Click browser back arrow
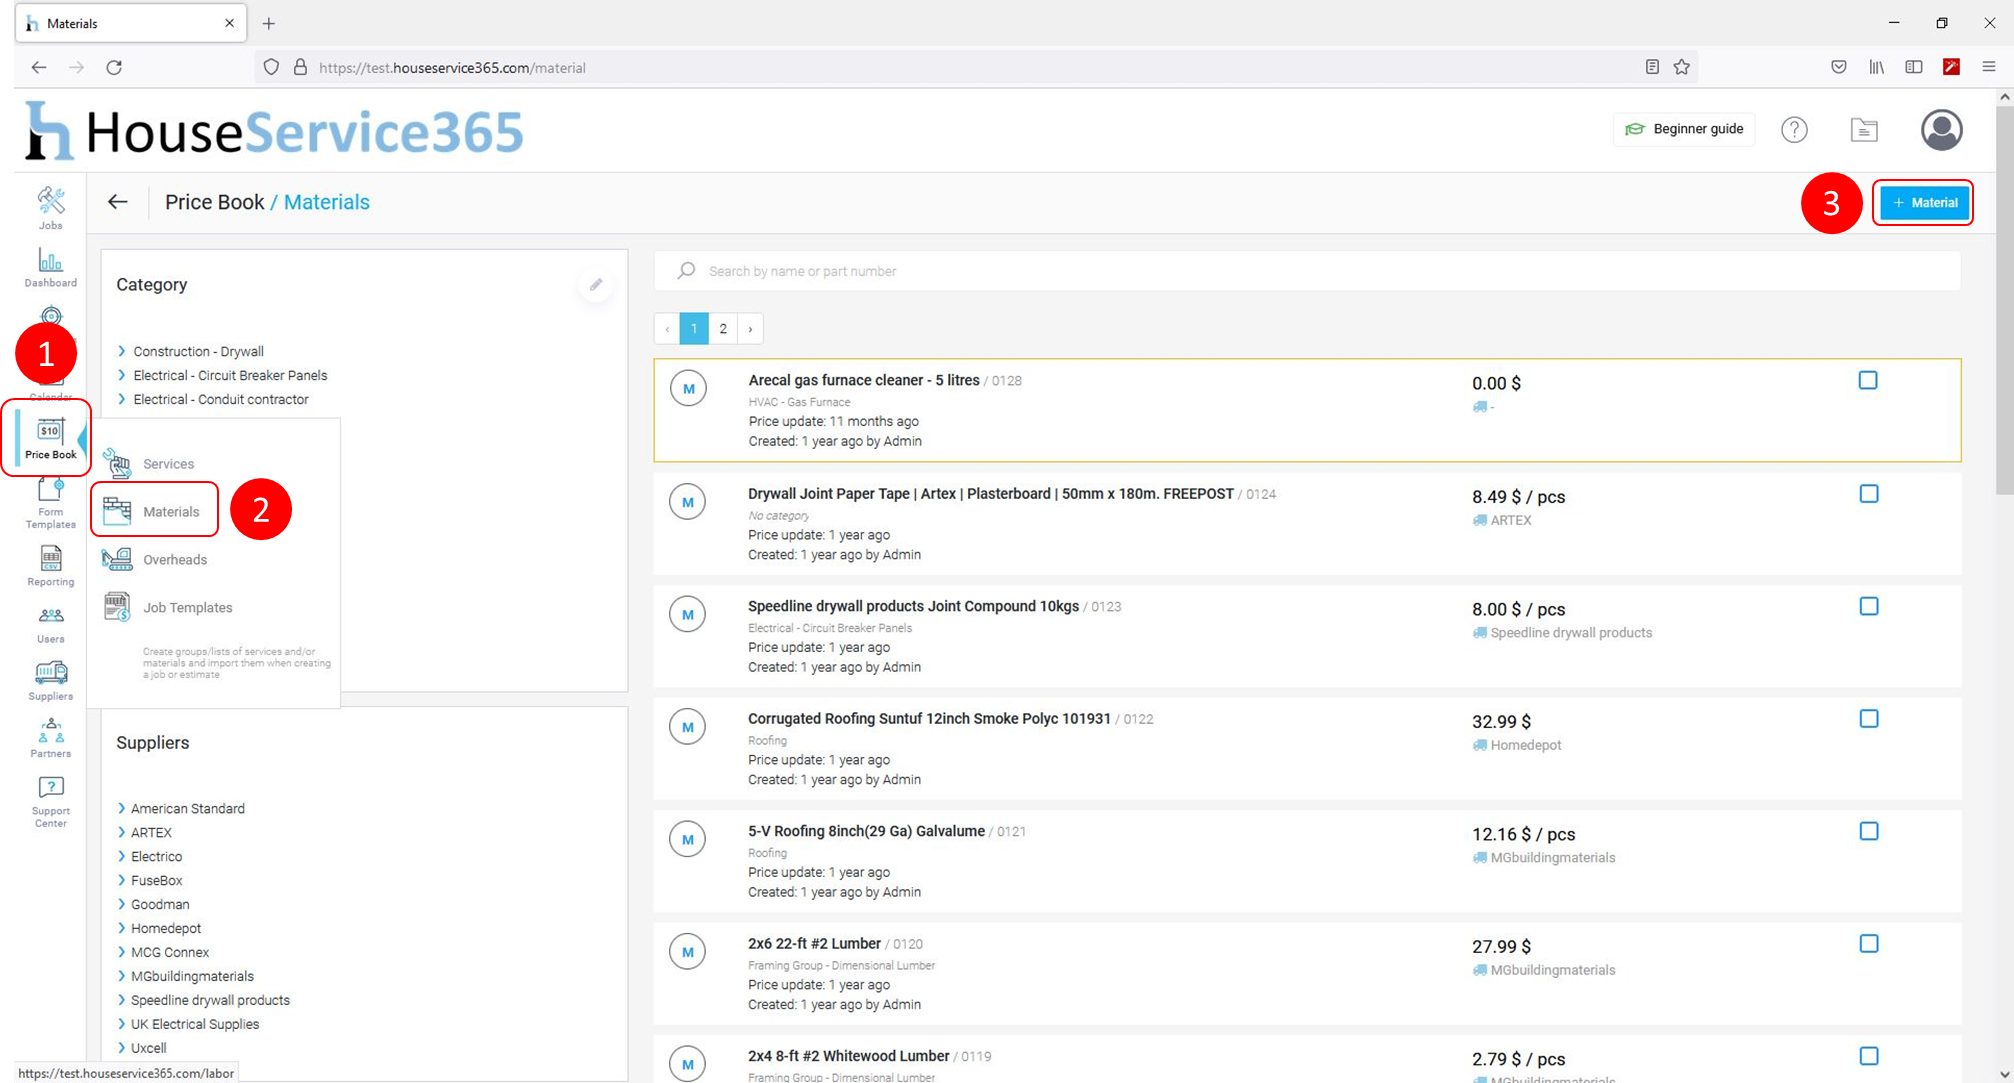 tap(39, 67)
